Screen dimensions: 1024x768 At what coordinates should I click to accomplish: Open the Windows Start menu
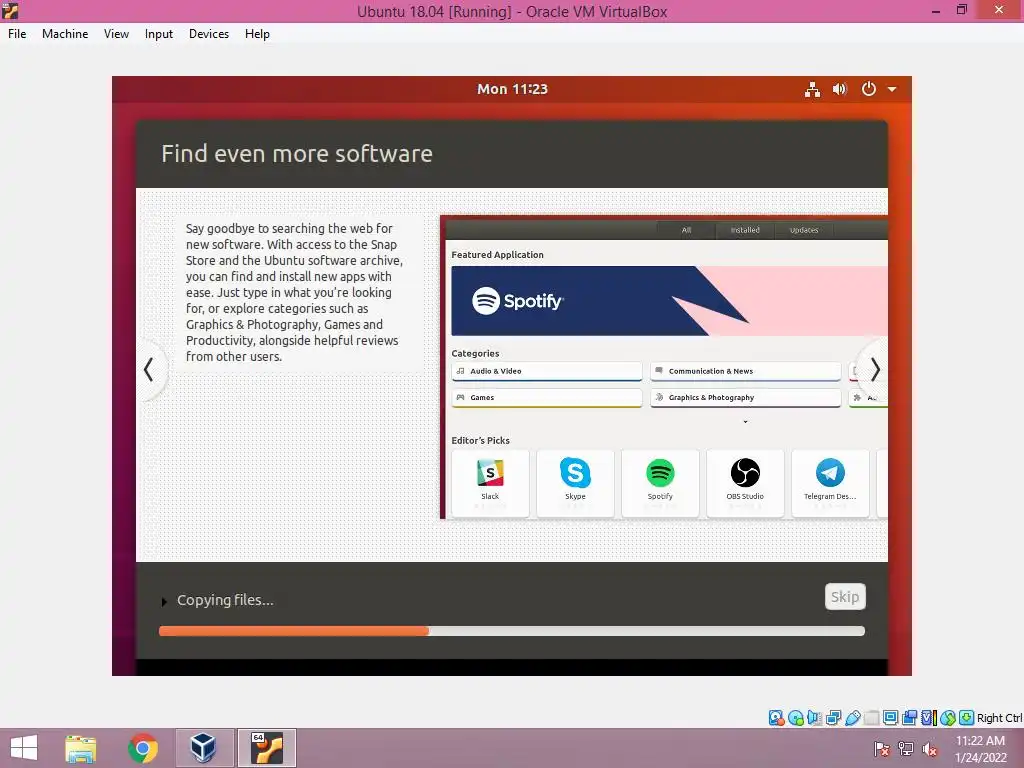pos(24,748)
